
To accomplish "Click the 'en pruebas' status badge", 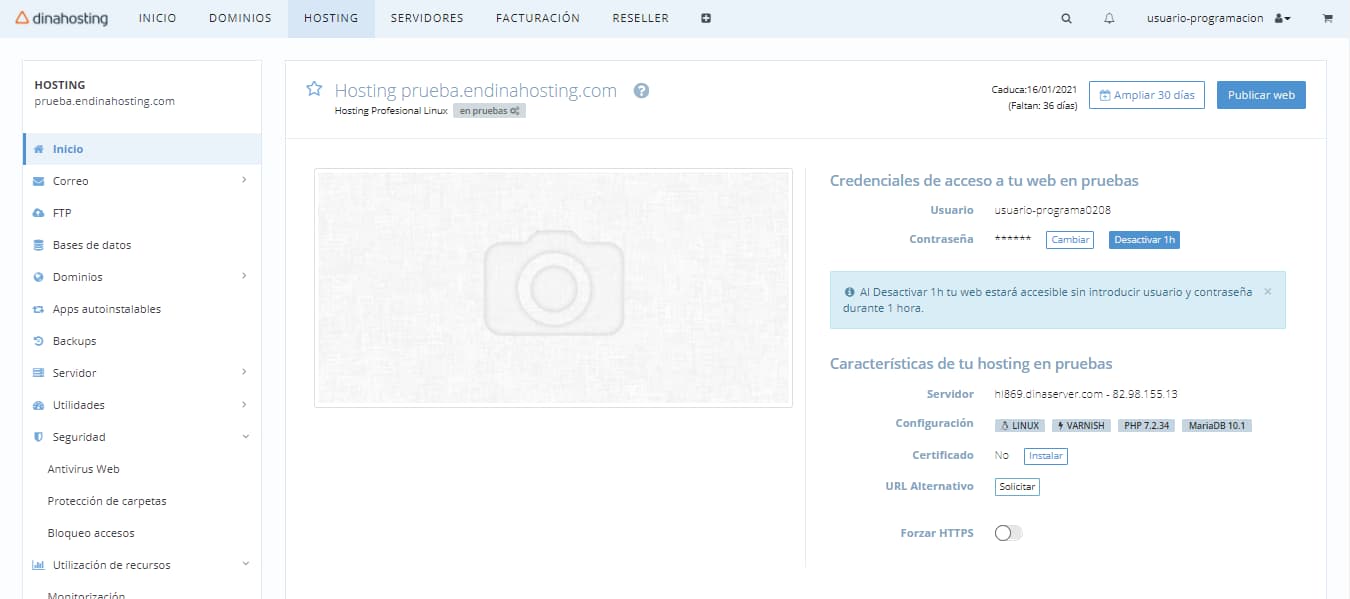I will (x=489, y=111).
